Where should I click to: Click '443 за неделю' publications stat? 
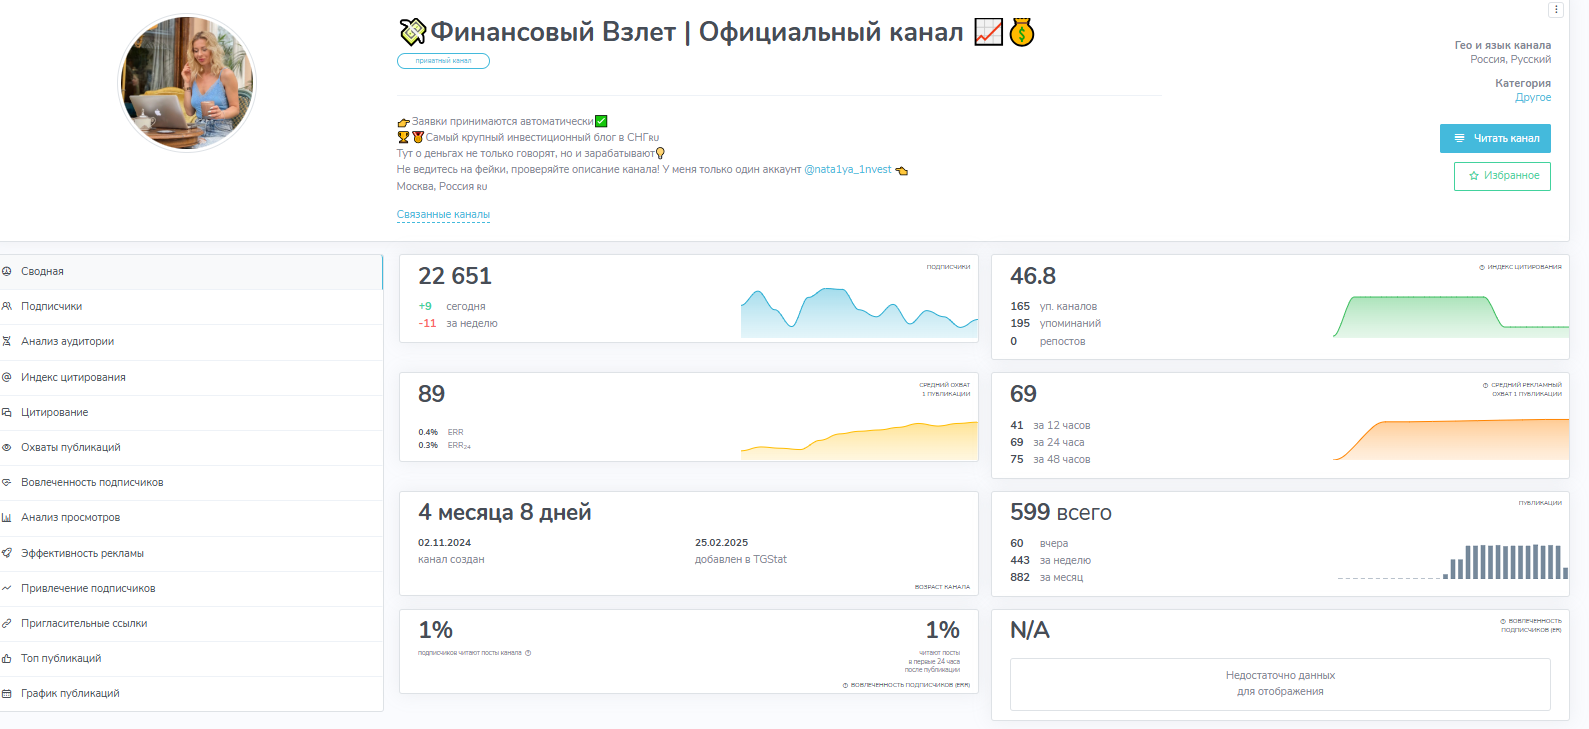coord(1051,561)
